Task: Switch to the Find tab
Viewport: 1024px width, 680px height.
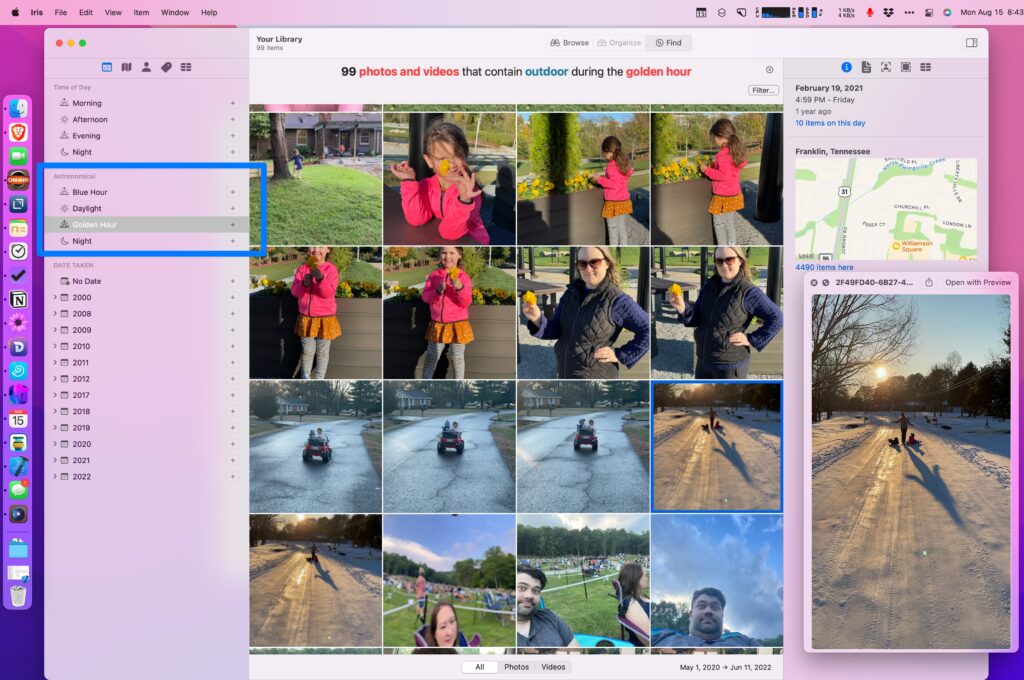Action: [668, 42]
